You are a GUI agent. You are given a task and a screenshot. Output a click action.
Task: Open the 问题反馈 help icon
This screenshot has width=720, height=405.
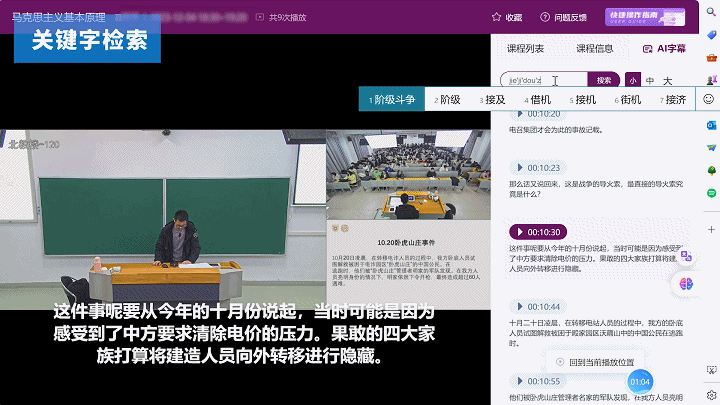click(545, 17)
